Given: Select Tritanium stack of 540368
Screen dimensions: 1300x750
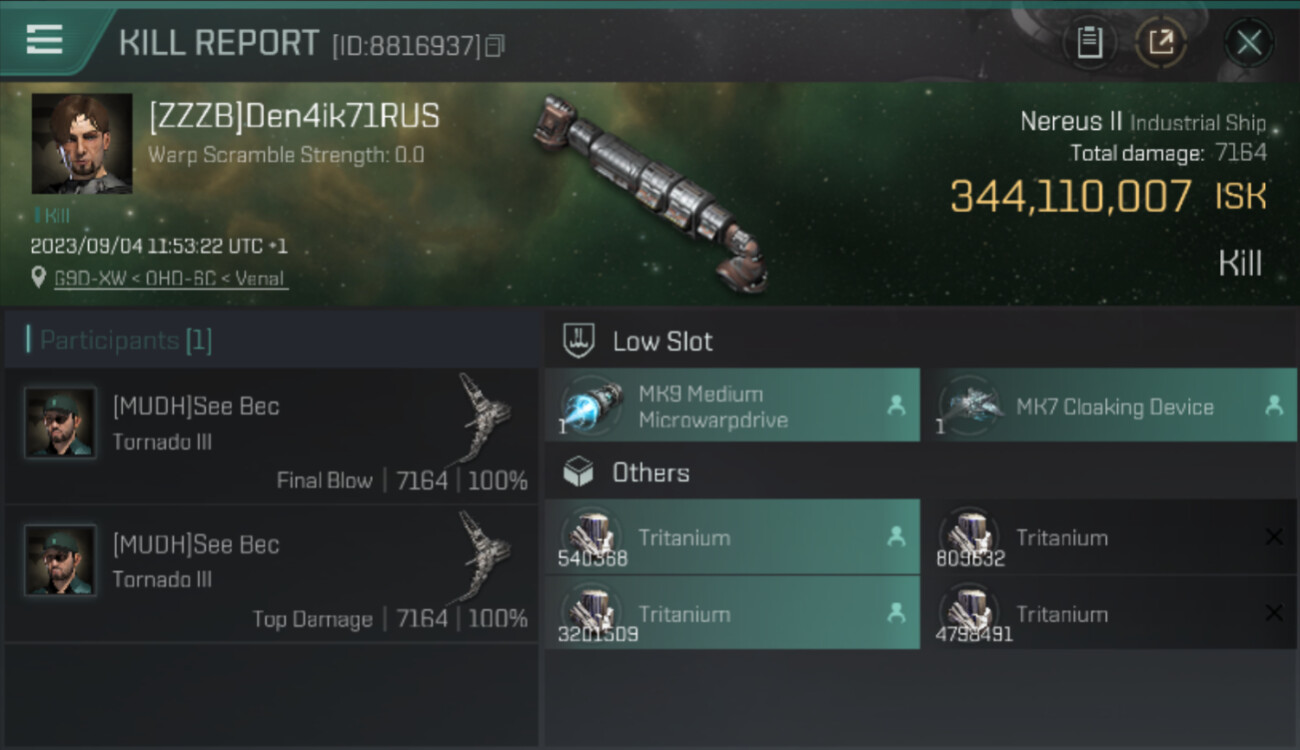Looking at the screenshot, I should 732,537.
